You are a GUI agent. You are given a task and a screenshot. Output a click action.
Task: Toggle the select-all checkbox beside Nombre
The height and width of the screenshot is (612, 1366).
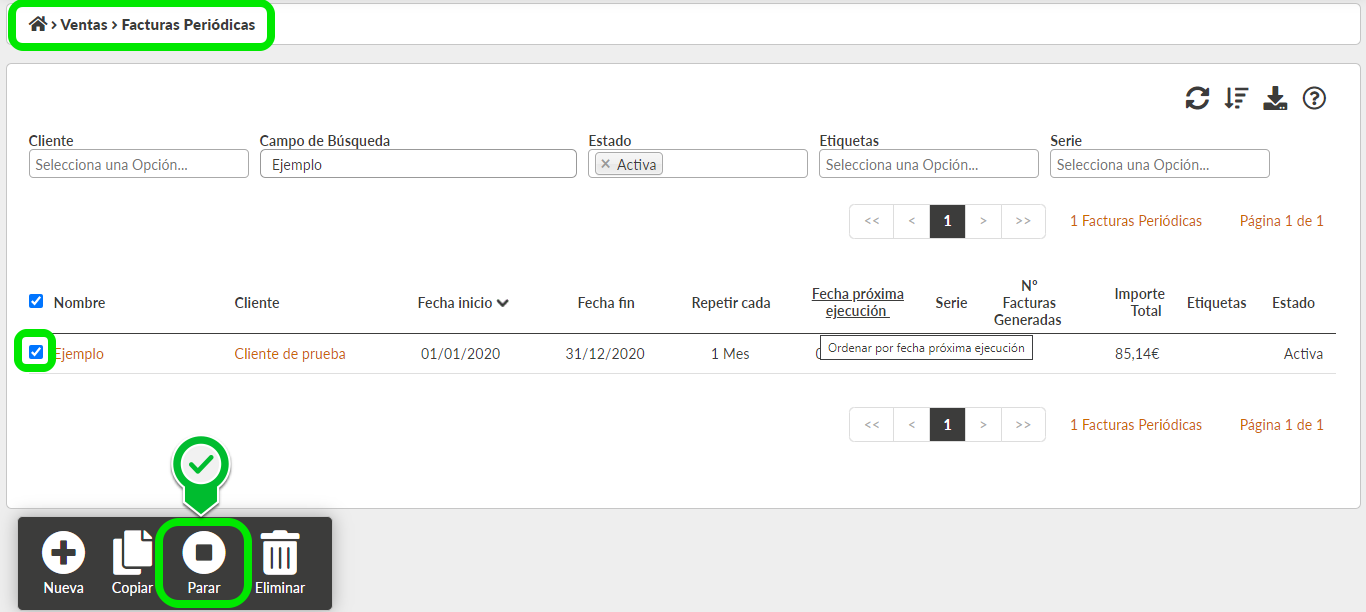pos(36,301)
